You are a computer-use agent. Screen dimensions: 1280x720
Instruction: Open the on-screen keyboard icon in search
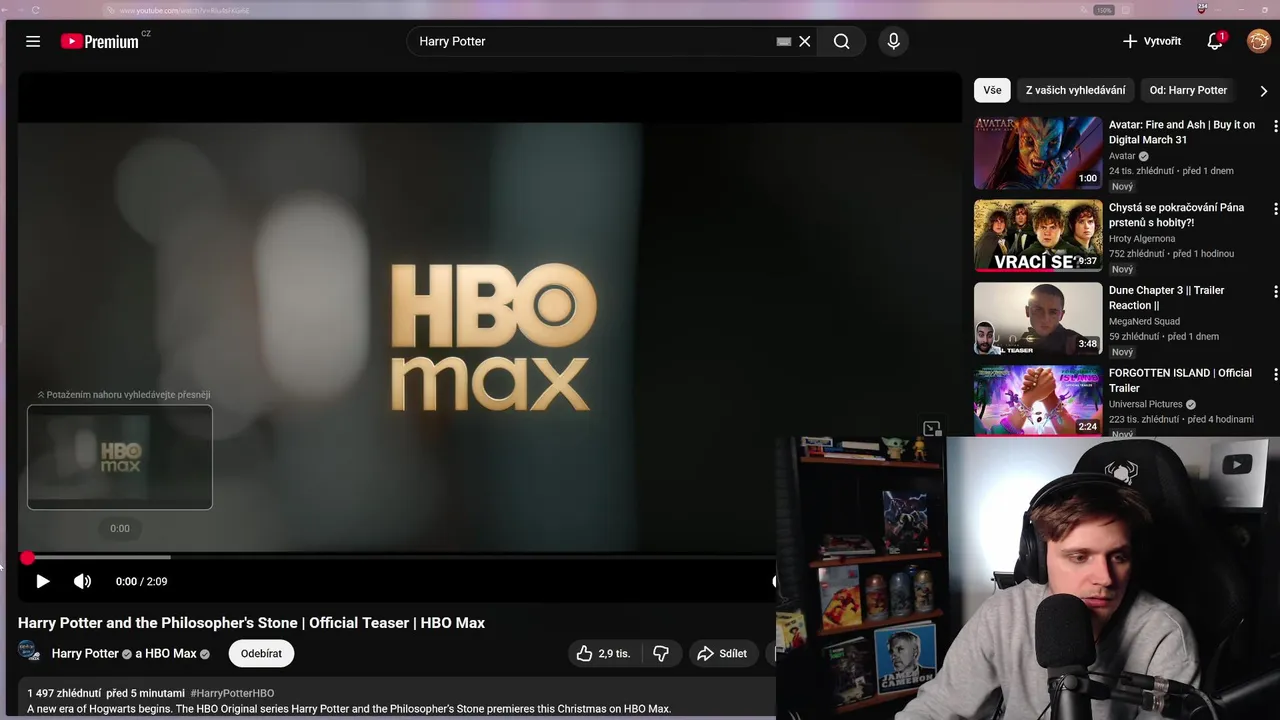[784, 41]
